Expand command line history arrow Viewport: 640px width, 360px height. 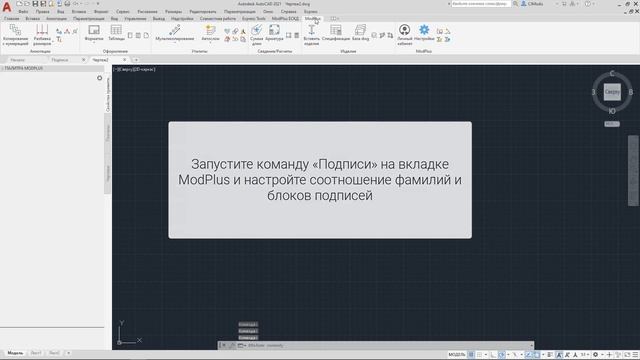pos(531,345)
